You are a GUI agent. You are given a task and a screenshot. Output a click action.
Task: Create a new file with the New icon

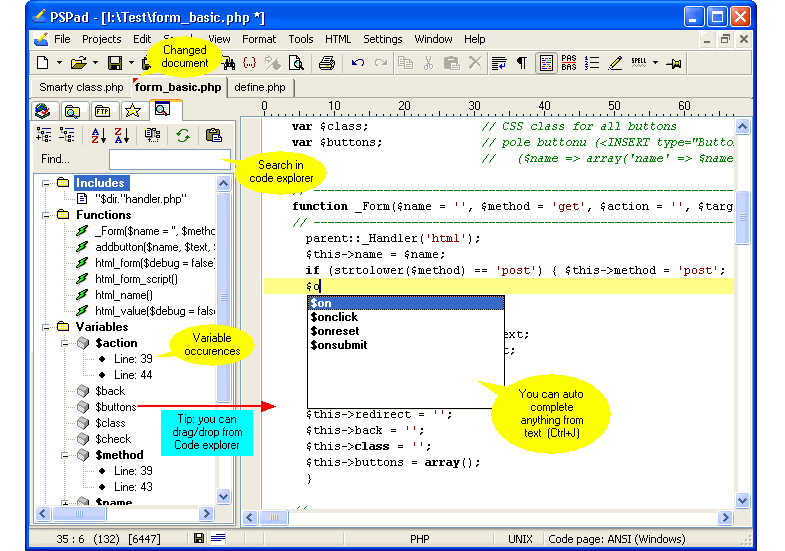click(x=43, y=63)
